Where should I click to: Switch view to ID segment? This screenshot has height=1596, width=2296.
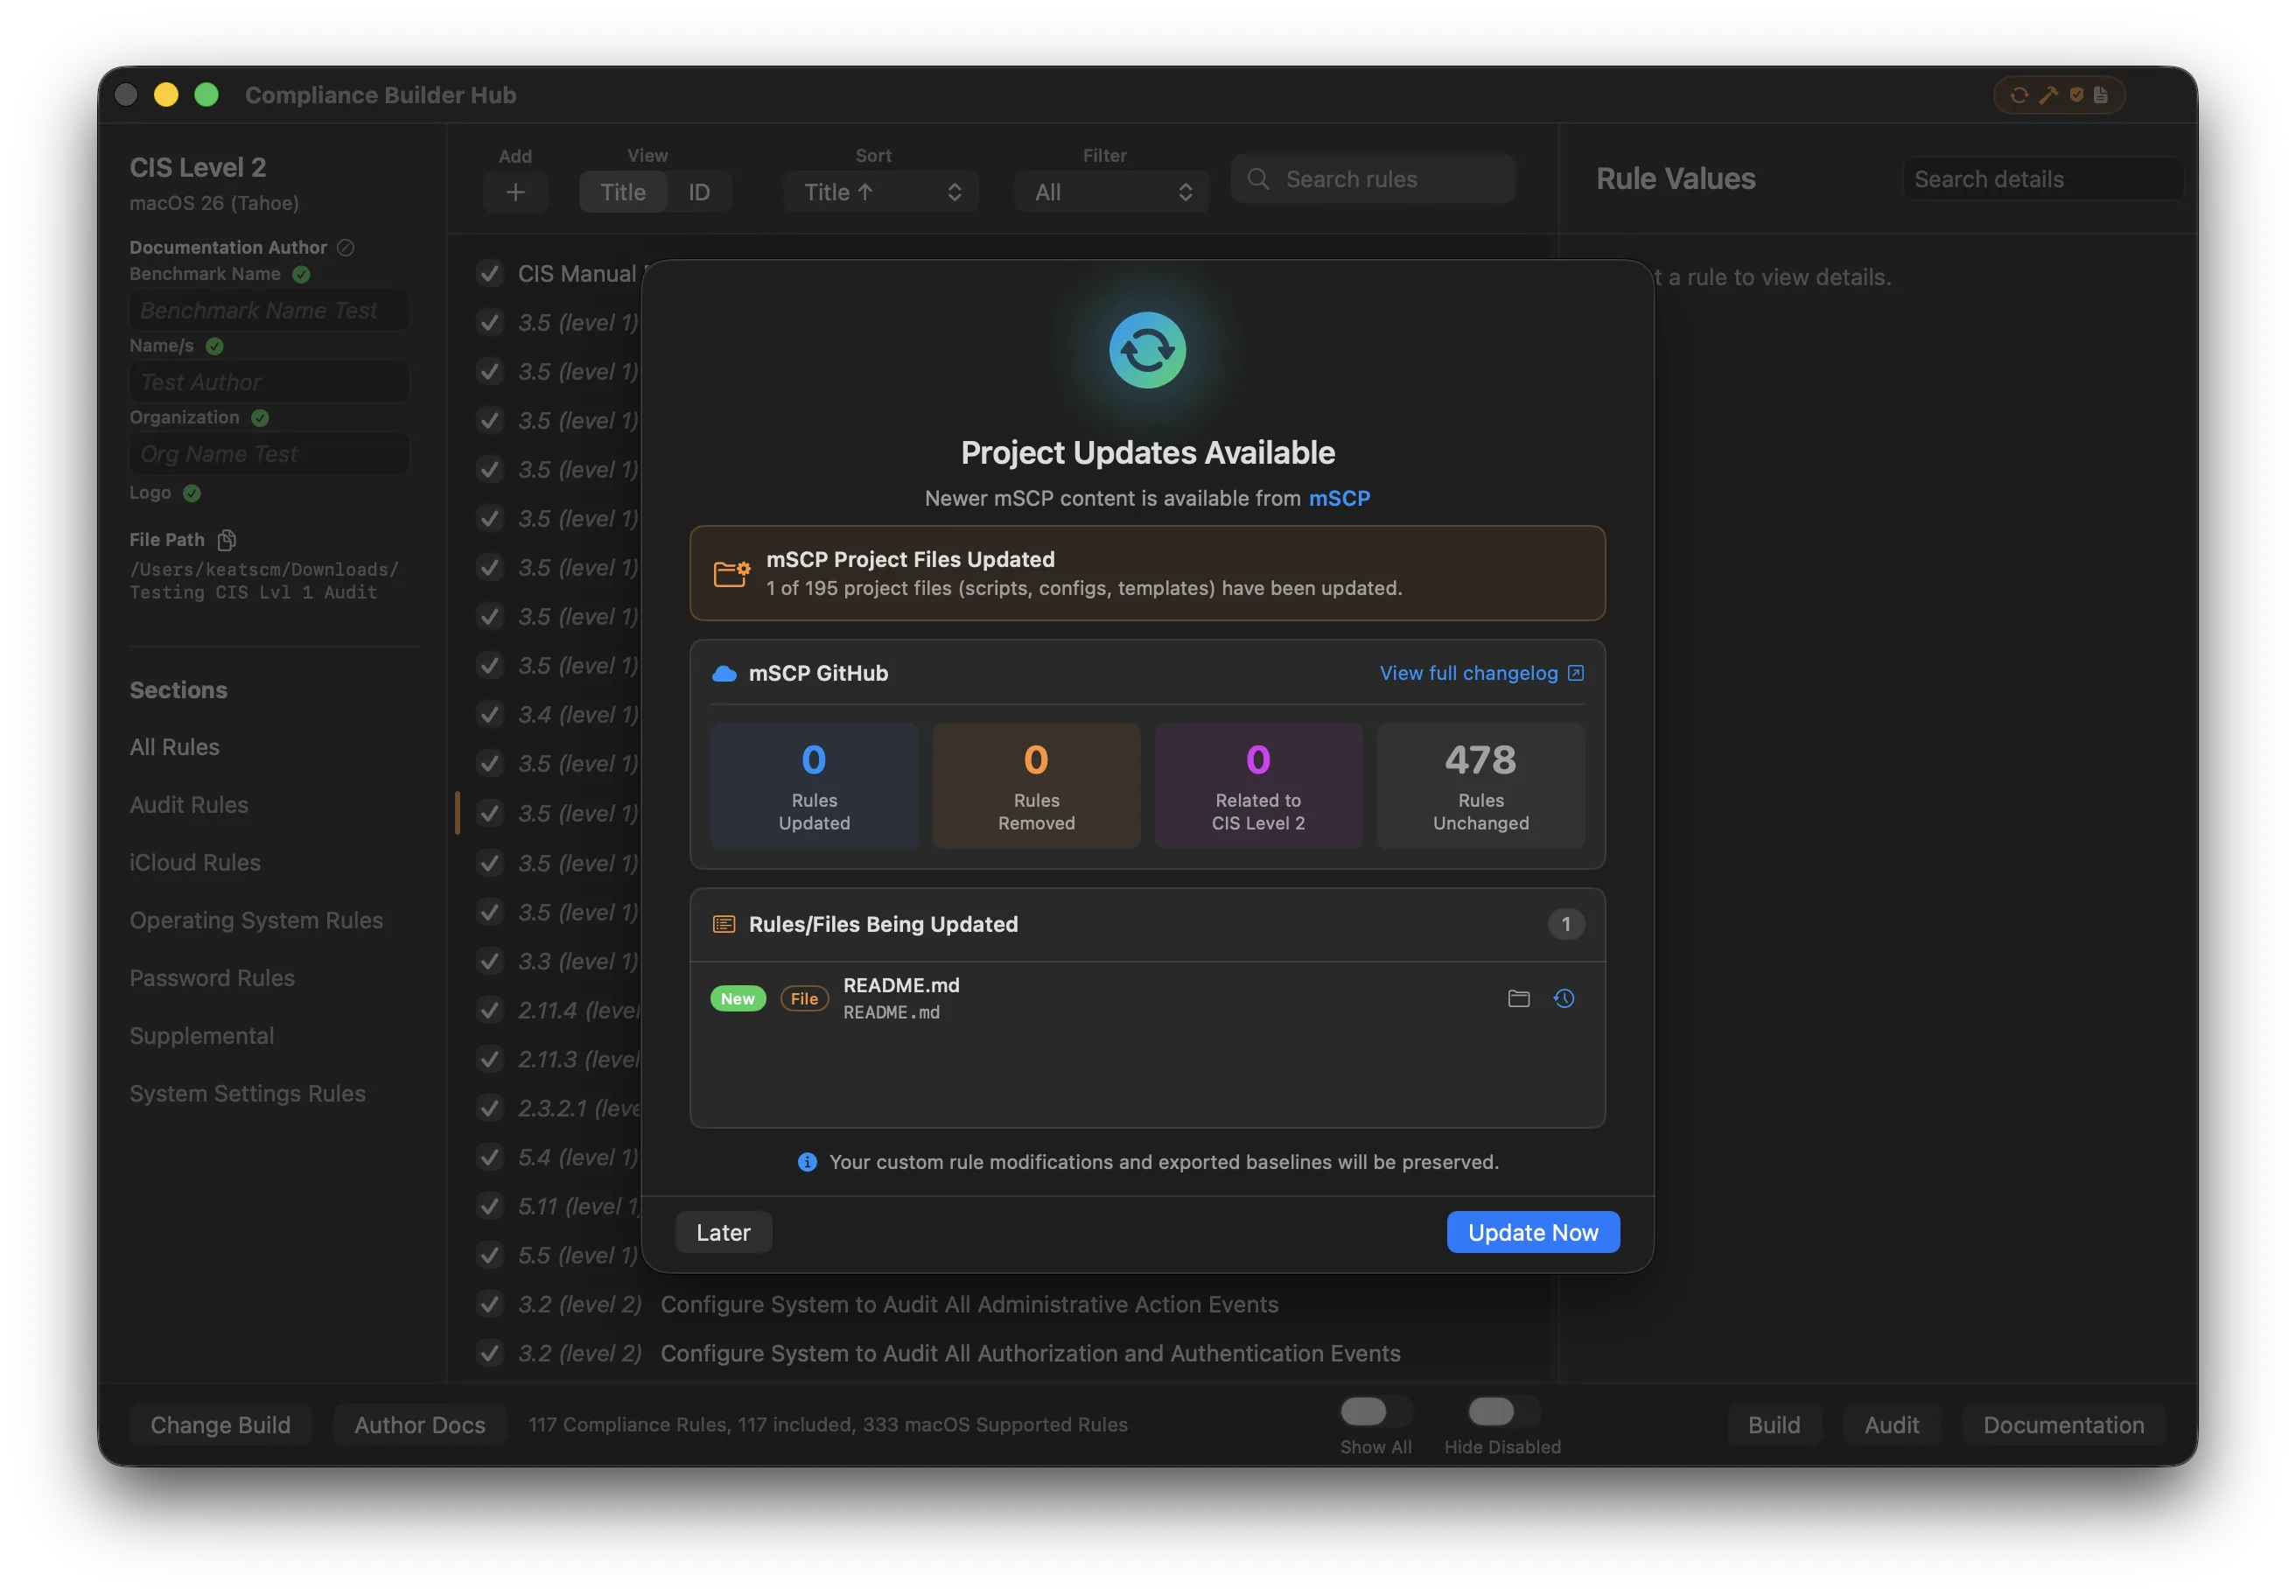(698, 192)
